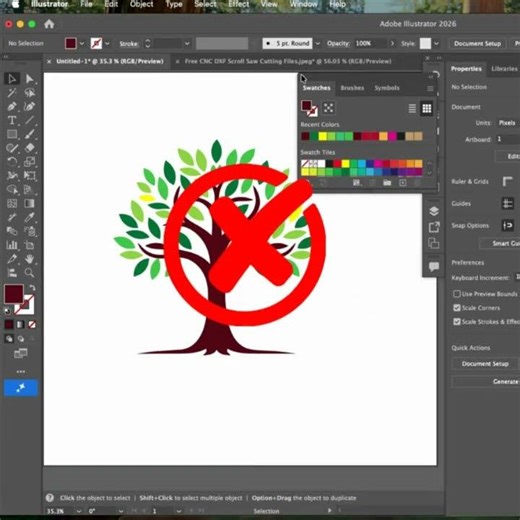Viewport: 520px width, 520px height.
Task: Switch Swatches panel to thumbnail grid view
Action: click(x=427, y=108)
